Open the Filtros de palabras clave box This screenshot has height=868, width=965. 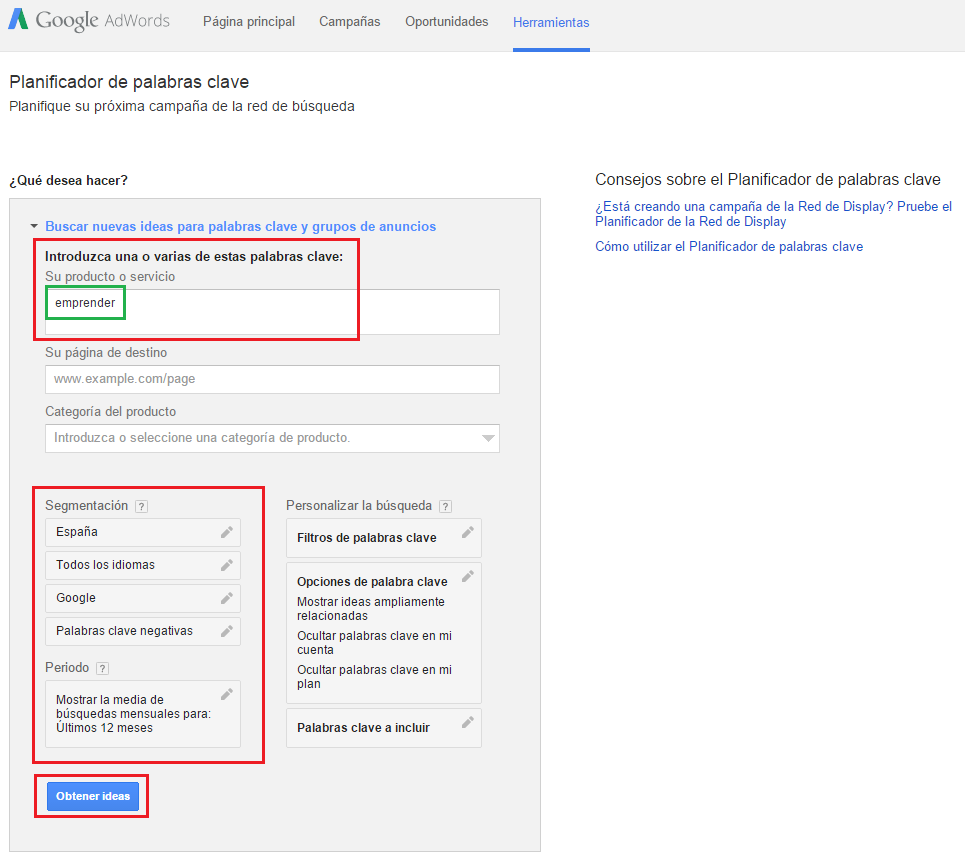point(383,538)
